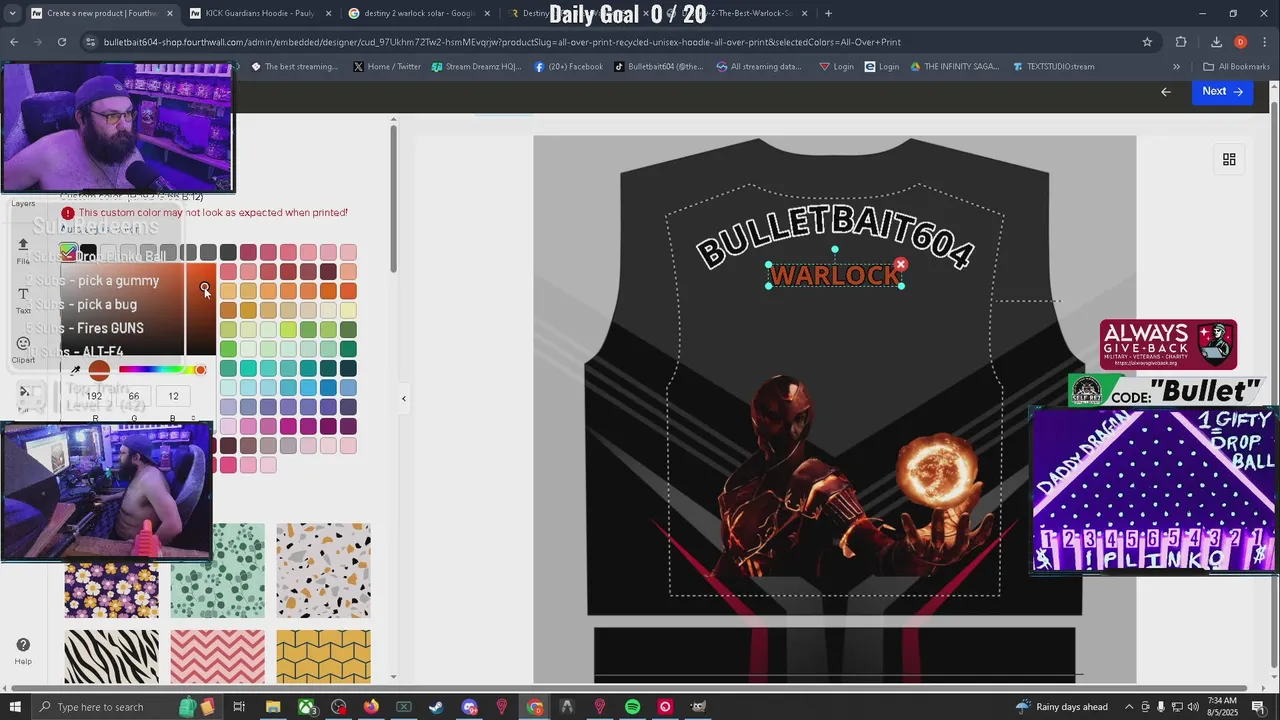The image size is (1280, 720).
Task: Open Task View on the taskbar
Action: coord(239,707)
